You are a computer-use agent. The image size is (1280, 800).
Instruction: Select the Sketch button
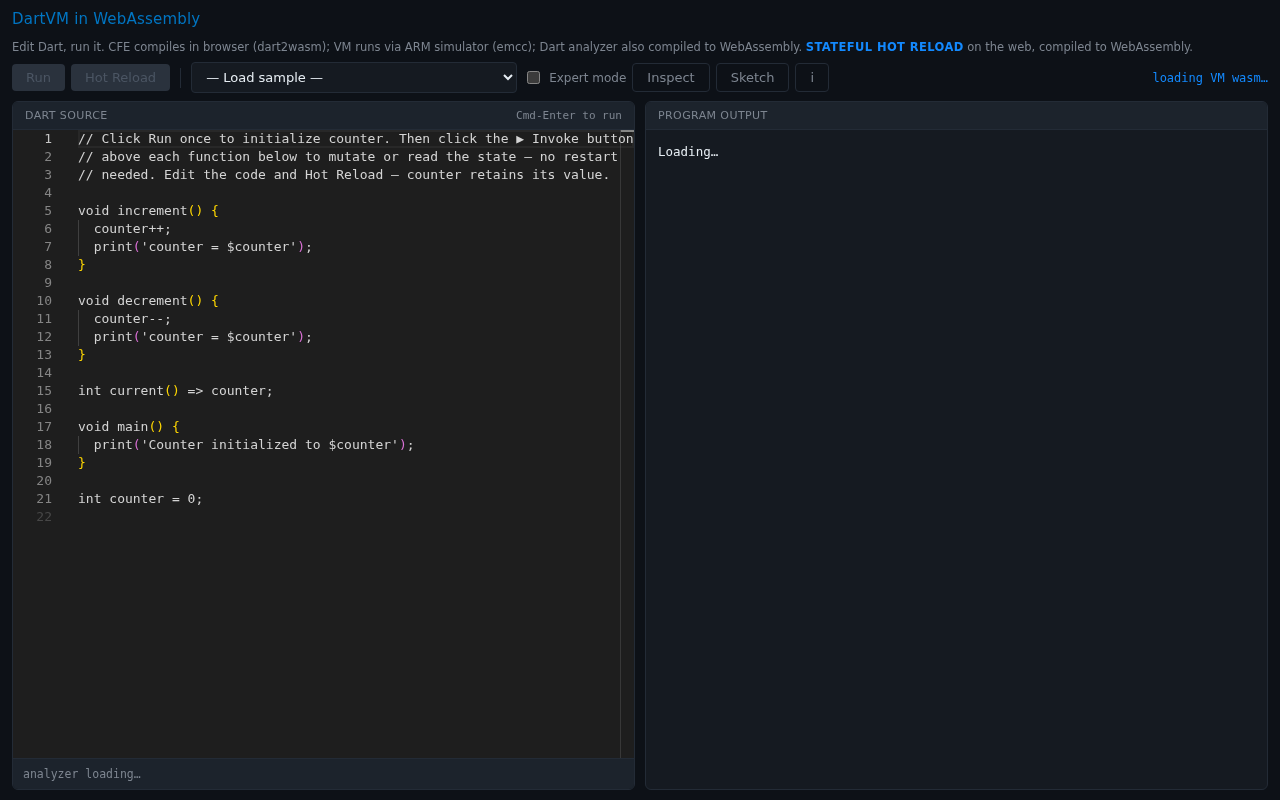tap(752, 78)
